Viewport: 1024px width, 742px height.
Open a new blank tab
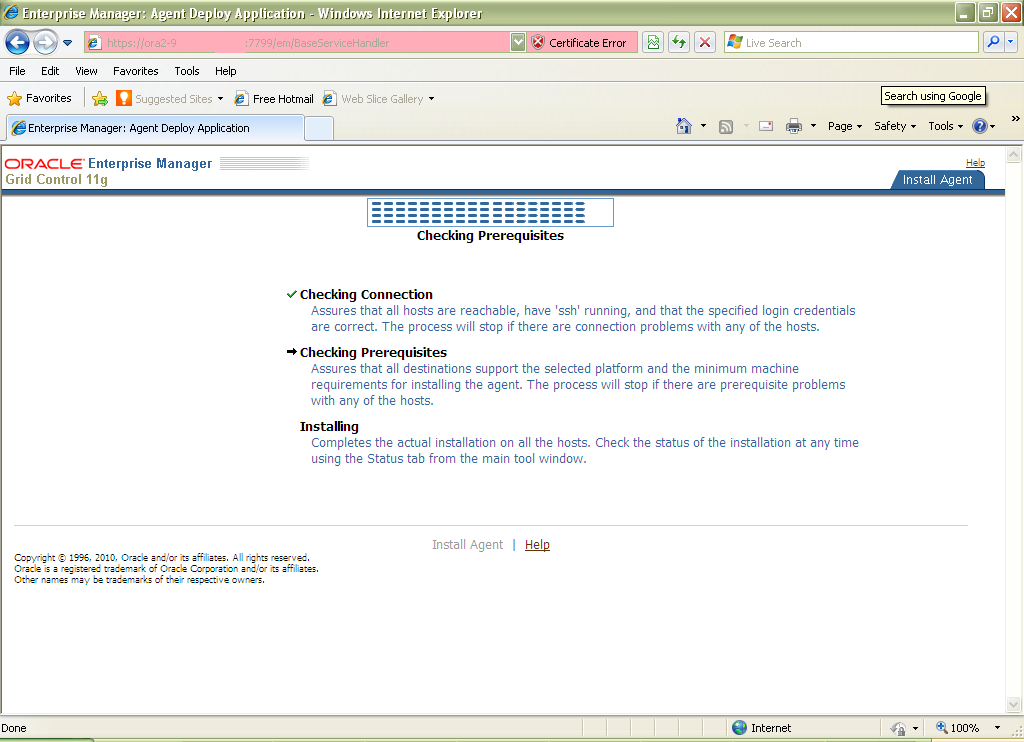319,128
